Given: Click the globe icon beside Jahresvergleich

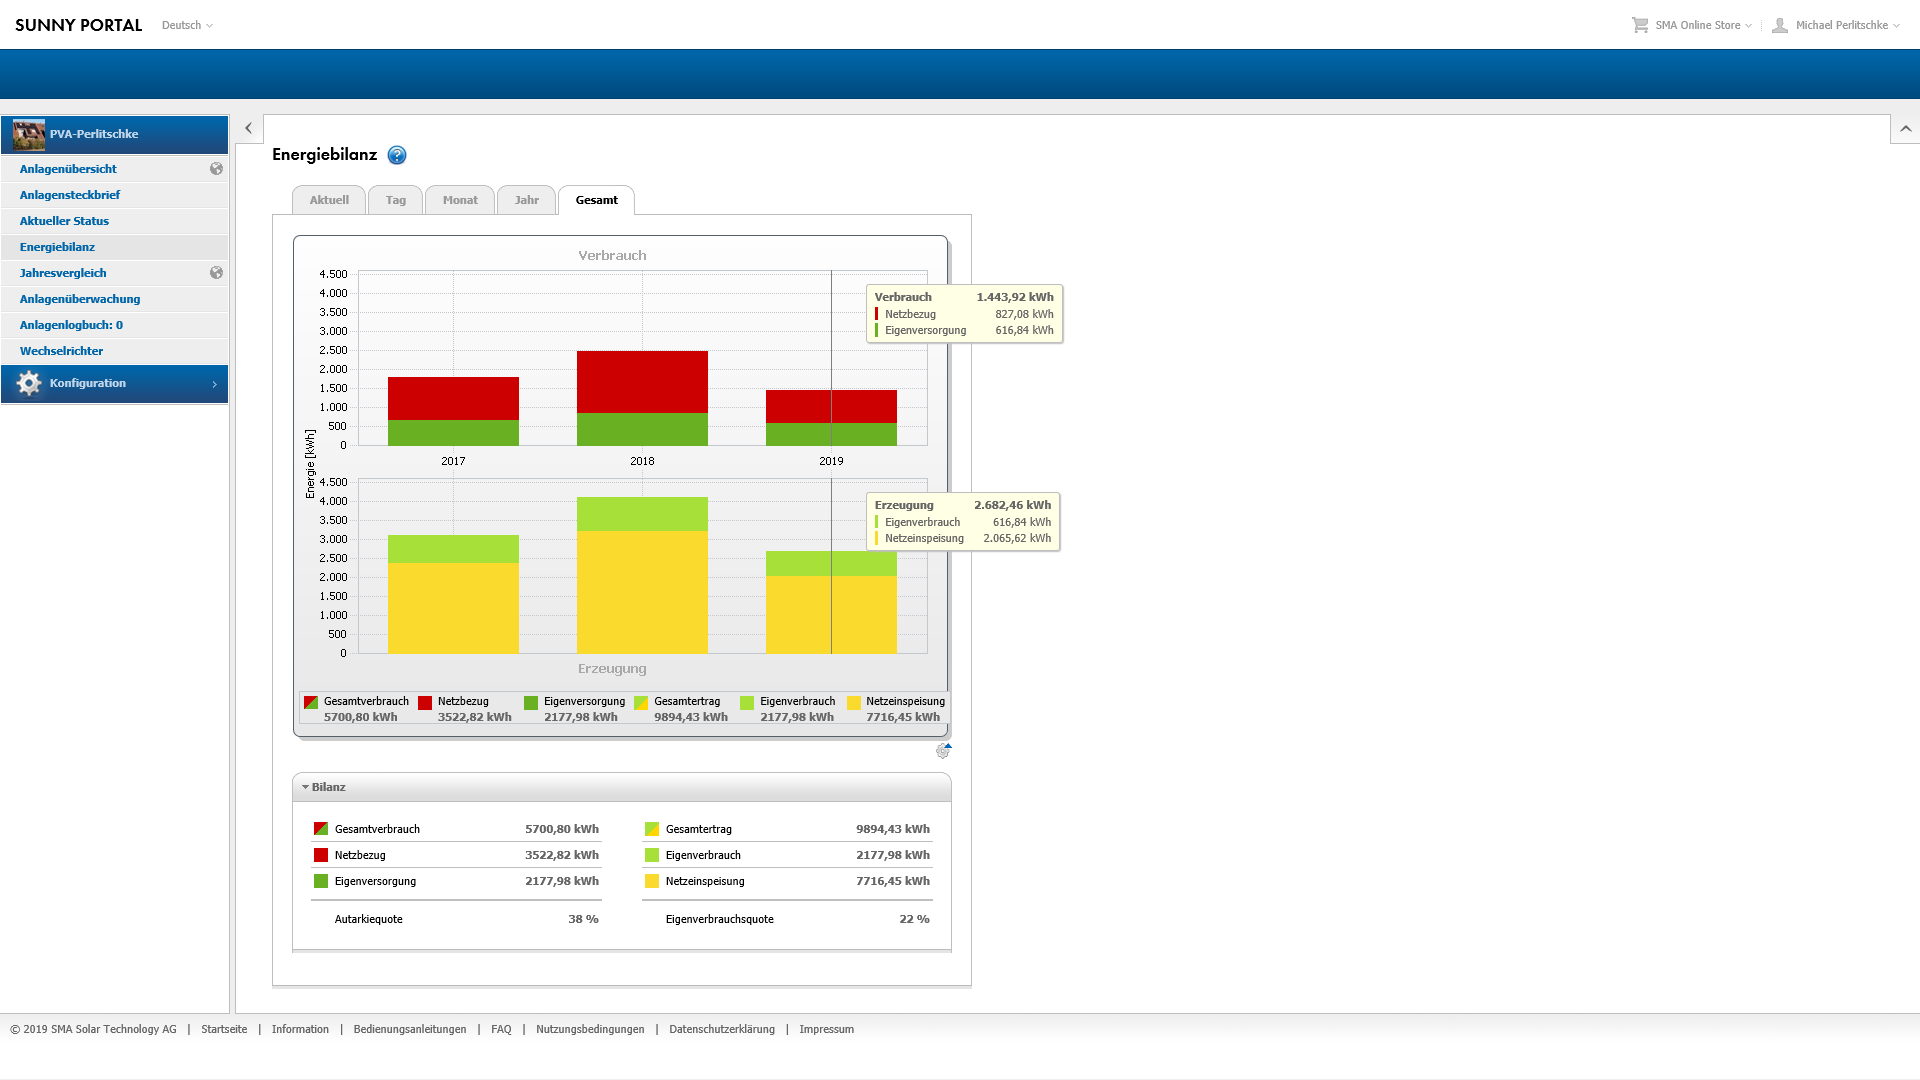Looking at the screenshot, I should pos(216,273).
